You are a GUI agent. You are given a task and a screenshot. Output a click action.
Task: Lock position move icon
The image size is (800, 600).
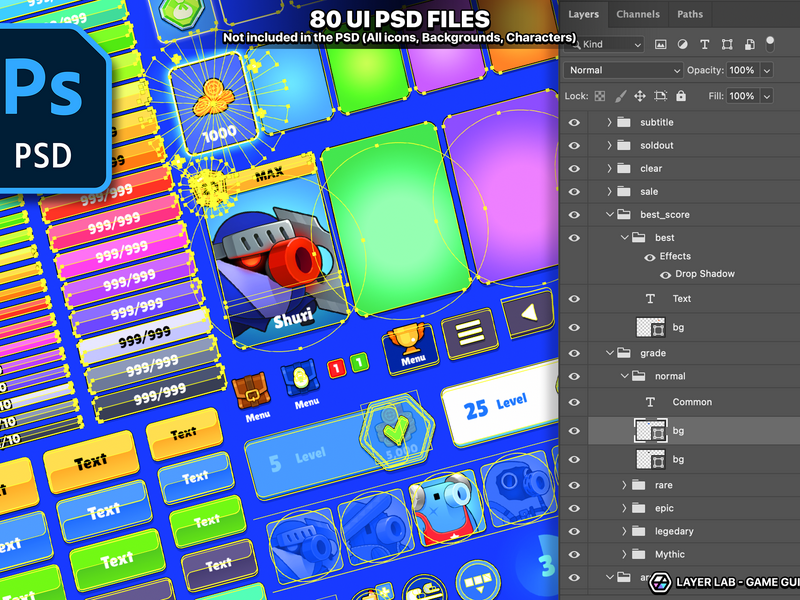tap(640, 96)
